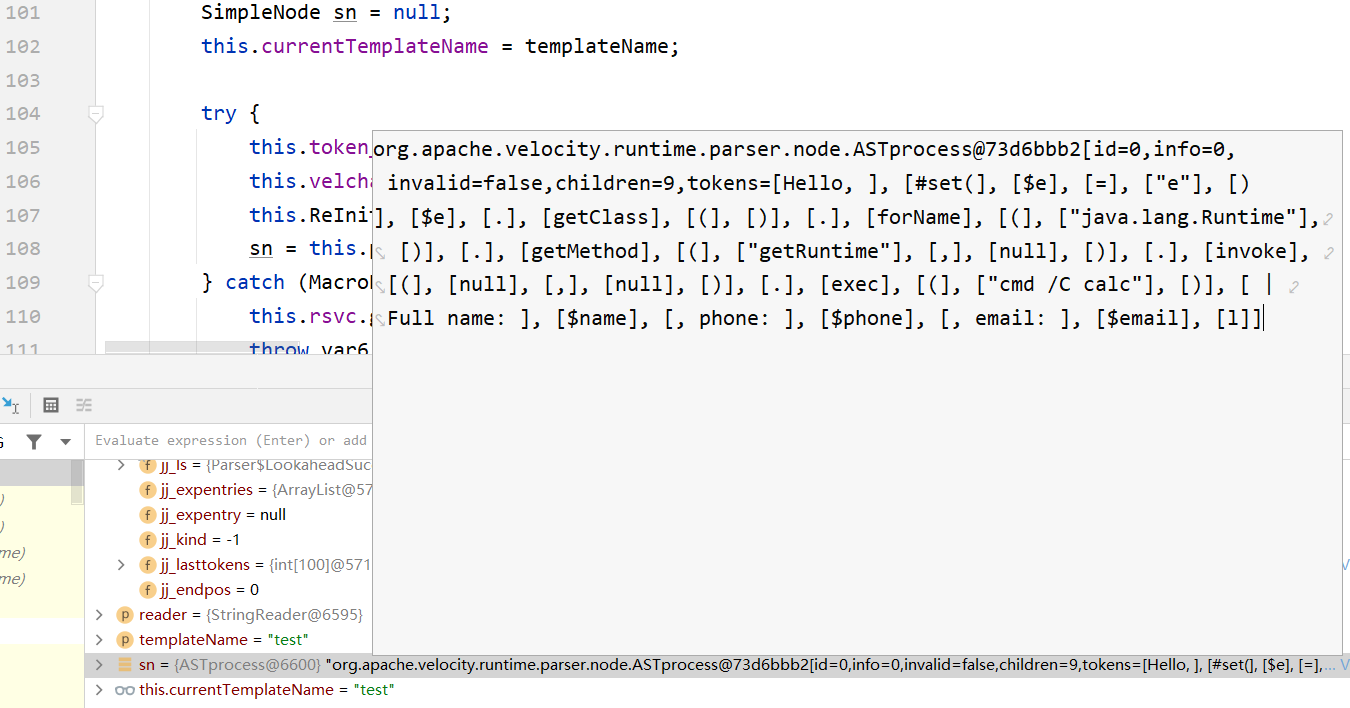This screenshot has height=708, width=1350.
Task: Click the 'SimpleNode sn = null;' code line
Action: coord(326,13)
